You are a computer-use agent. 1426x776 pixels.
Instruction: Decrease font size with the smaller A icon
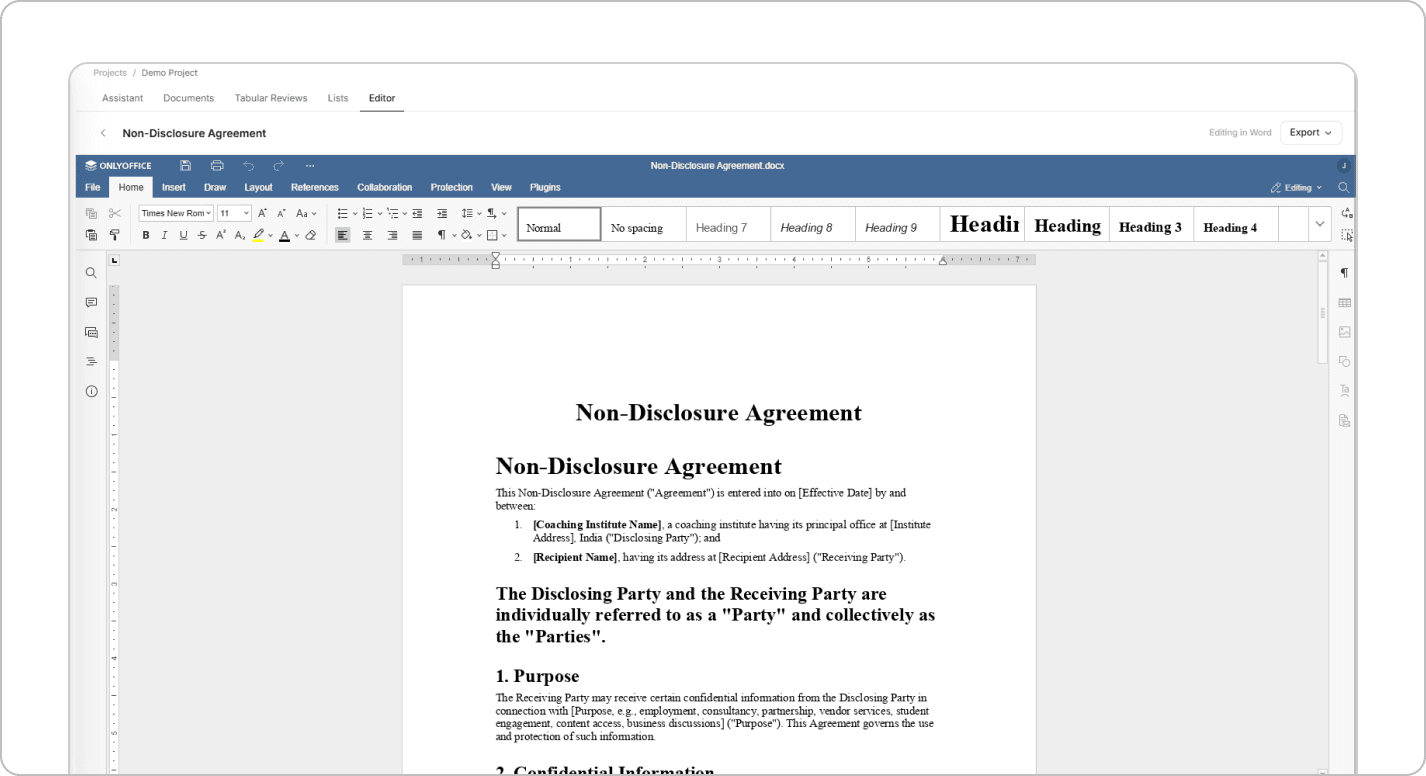pyautogui.click(x=282, y=213)
